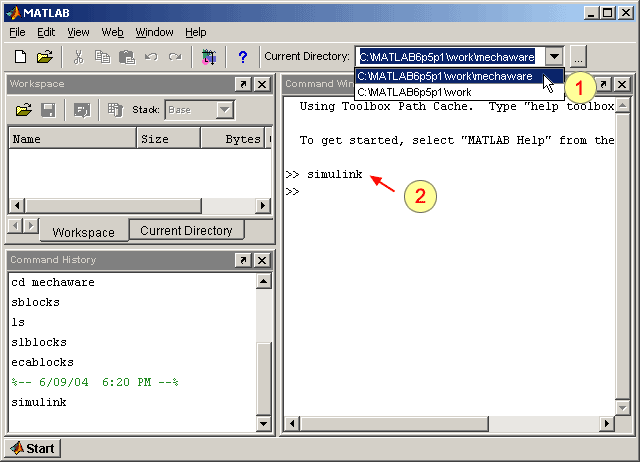The height and width of the screenshot is (462, 640).
Task: Click Command History scroll up arrow
Action: tap(264, 281)
